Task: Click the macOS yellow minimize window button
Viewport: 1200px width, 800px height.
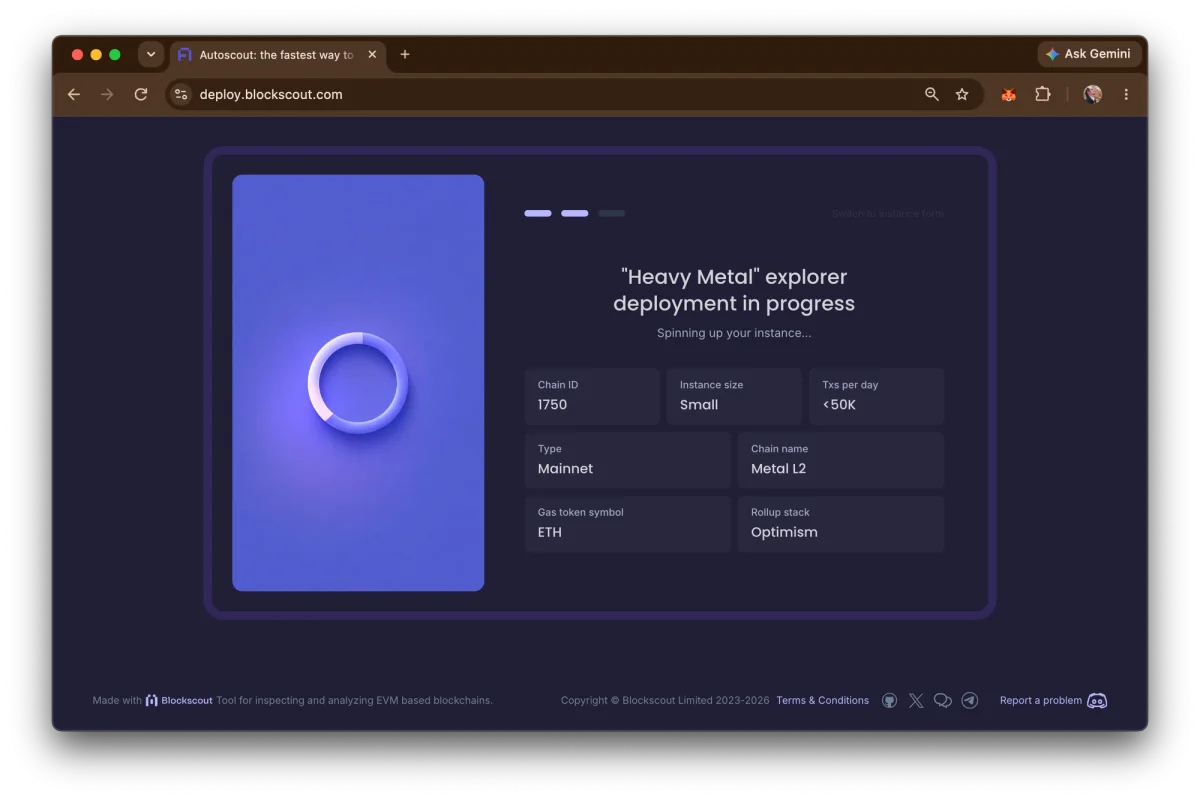Action: point(96,55)
